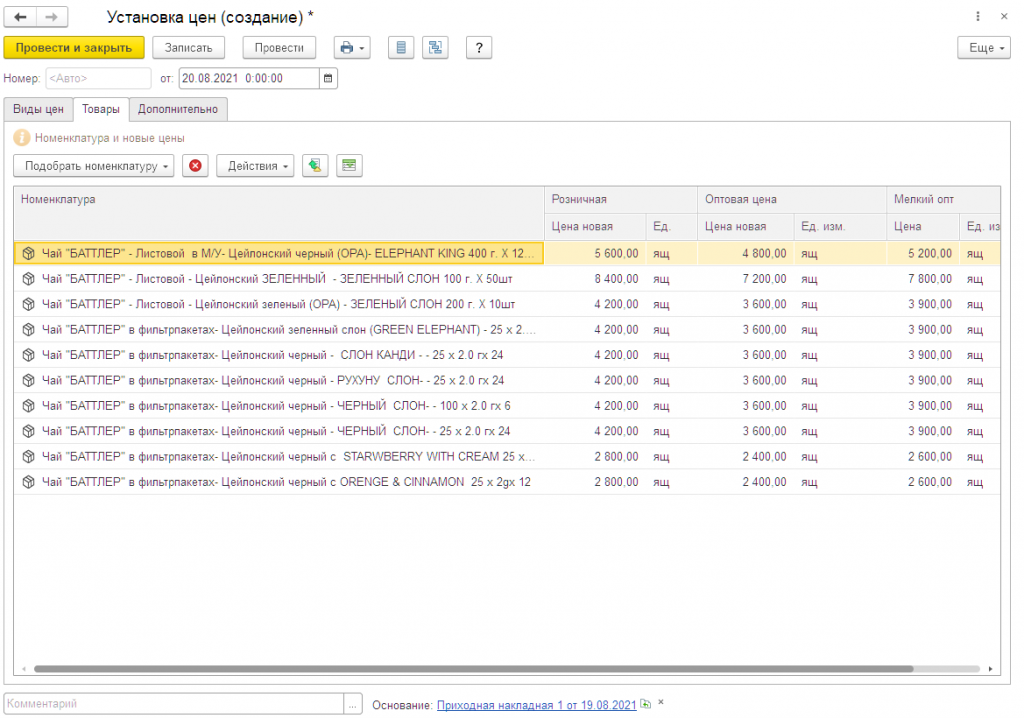Click item icon of ORENGE & CINNAMON row
1024x718 pixels.
[x=28, y=482]
